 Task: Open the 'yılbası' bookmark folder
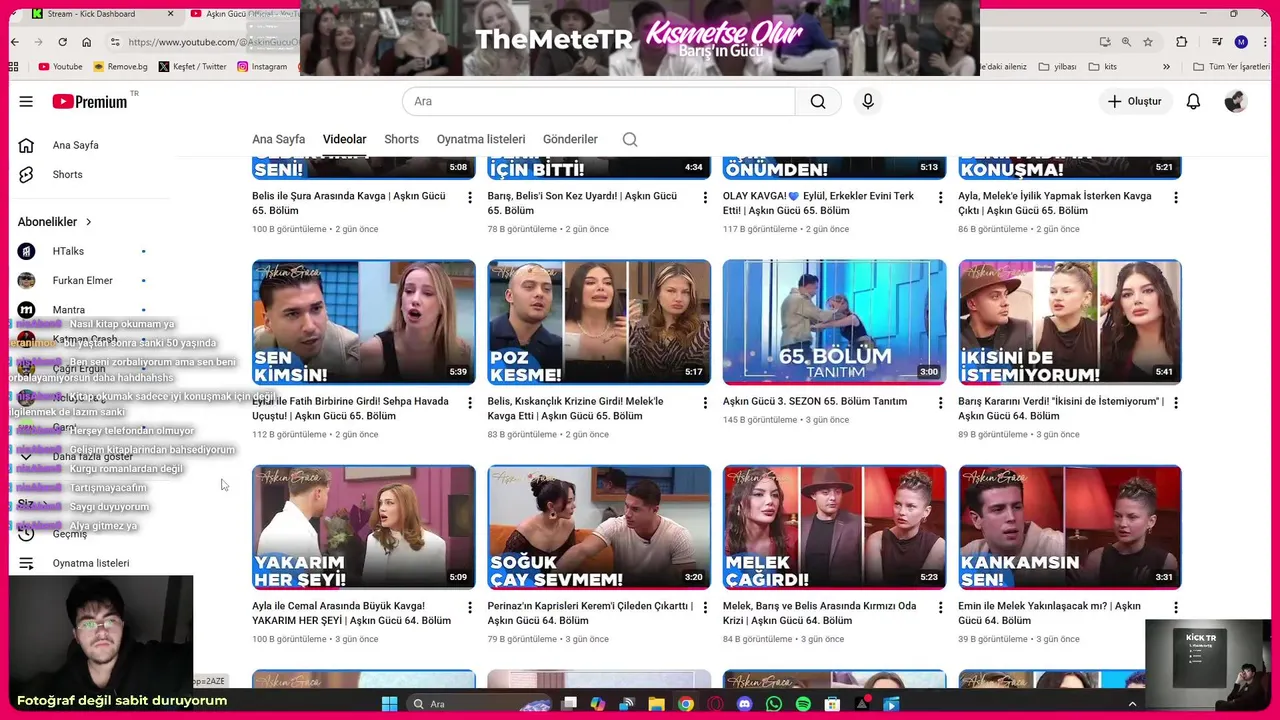click(1057, 67)
